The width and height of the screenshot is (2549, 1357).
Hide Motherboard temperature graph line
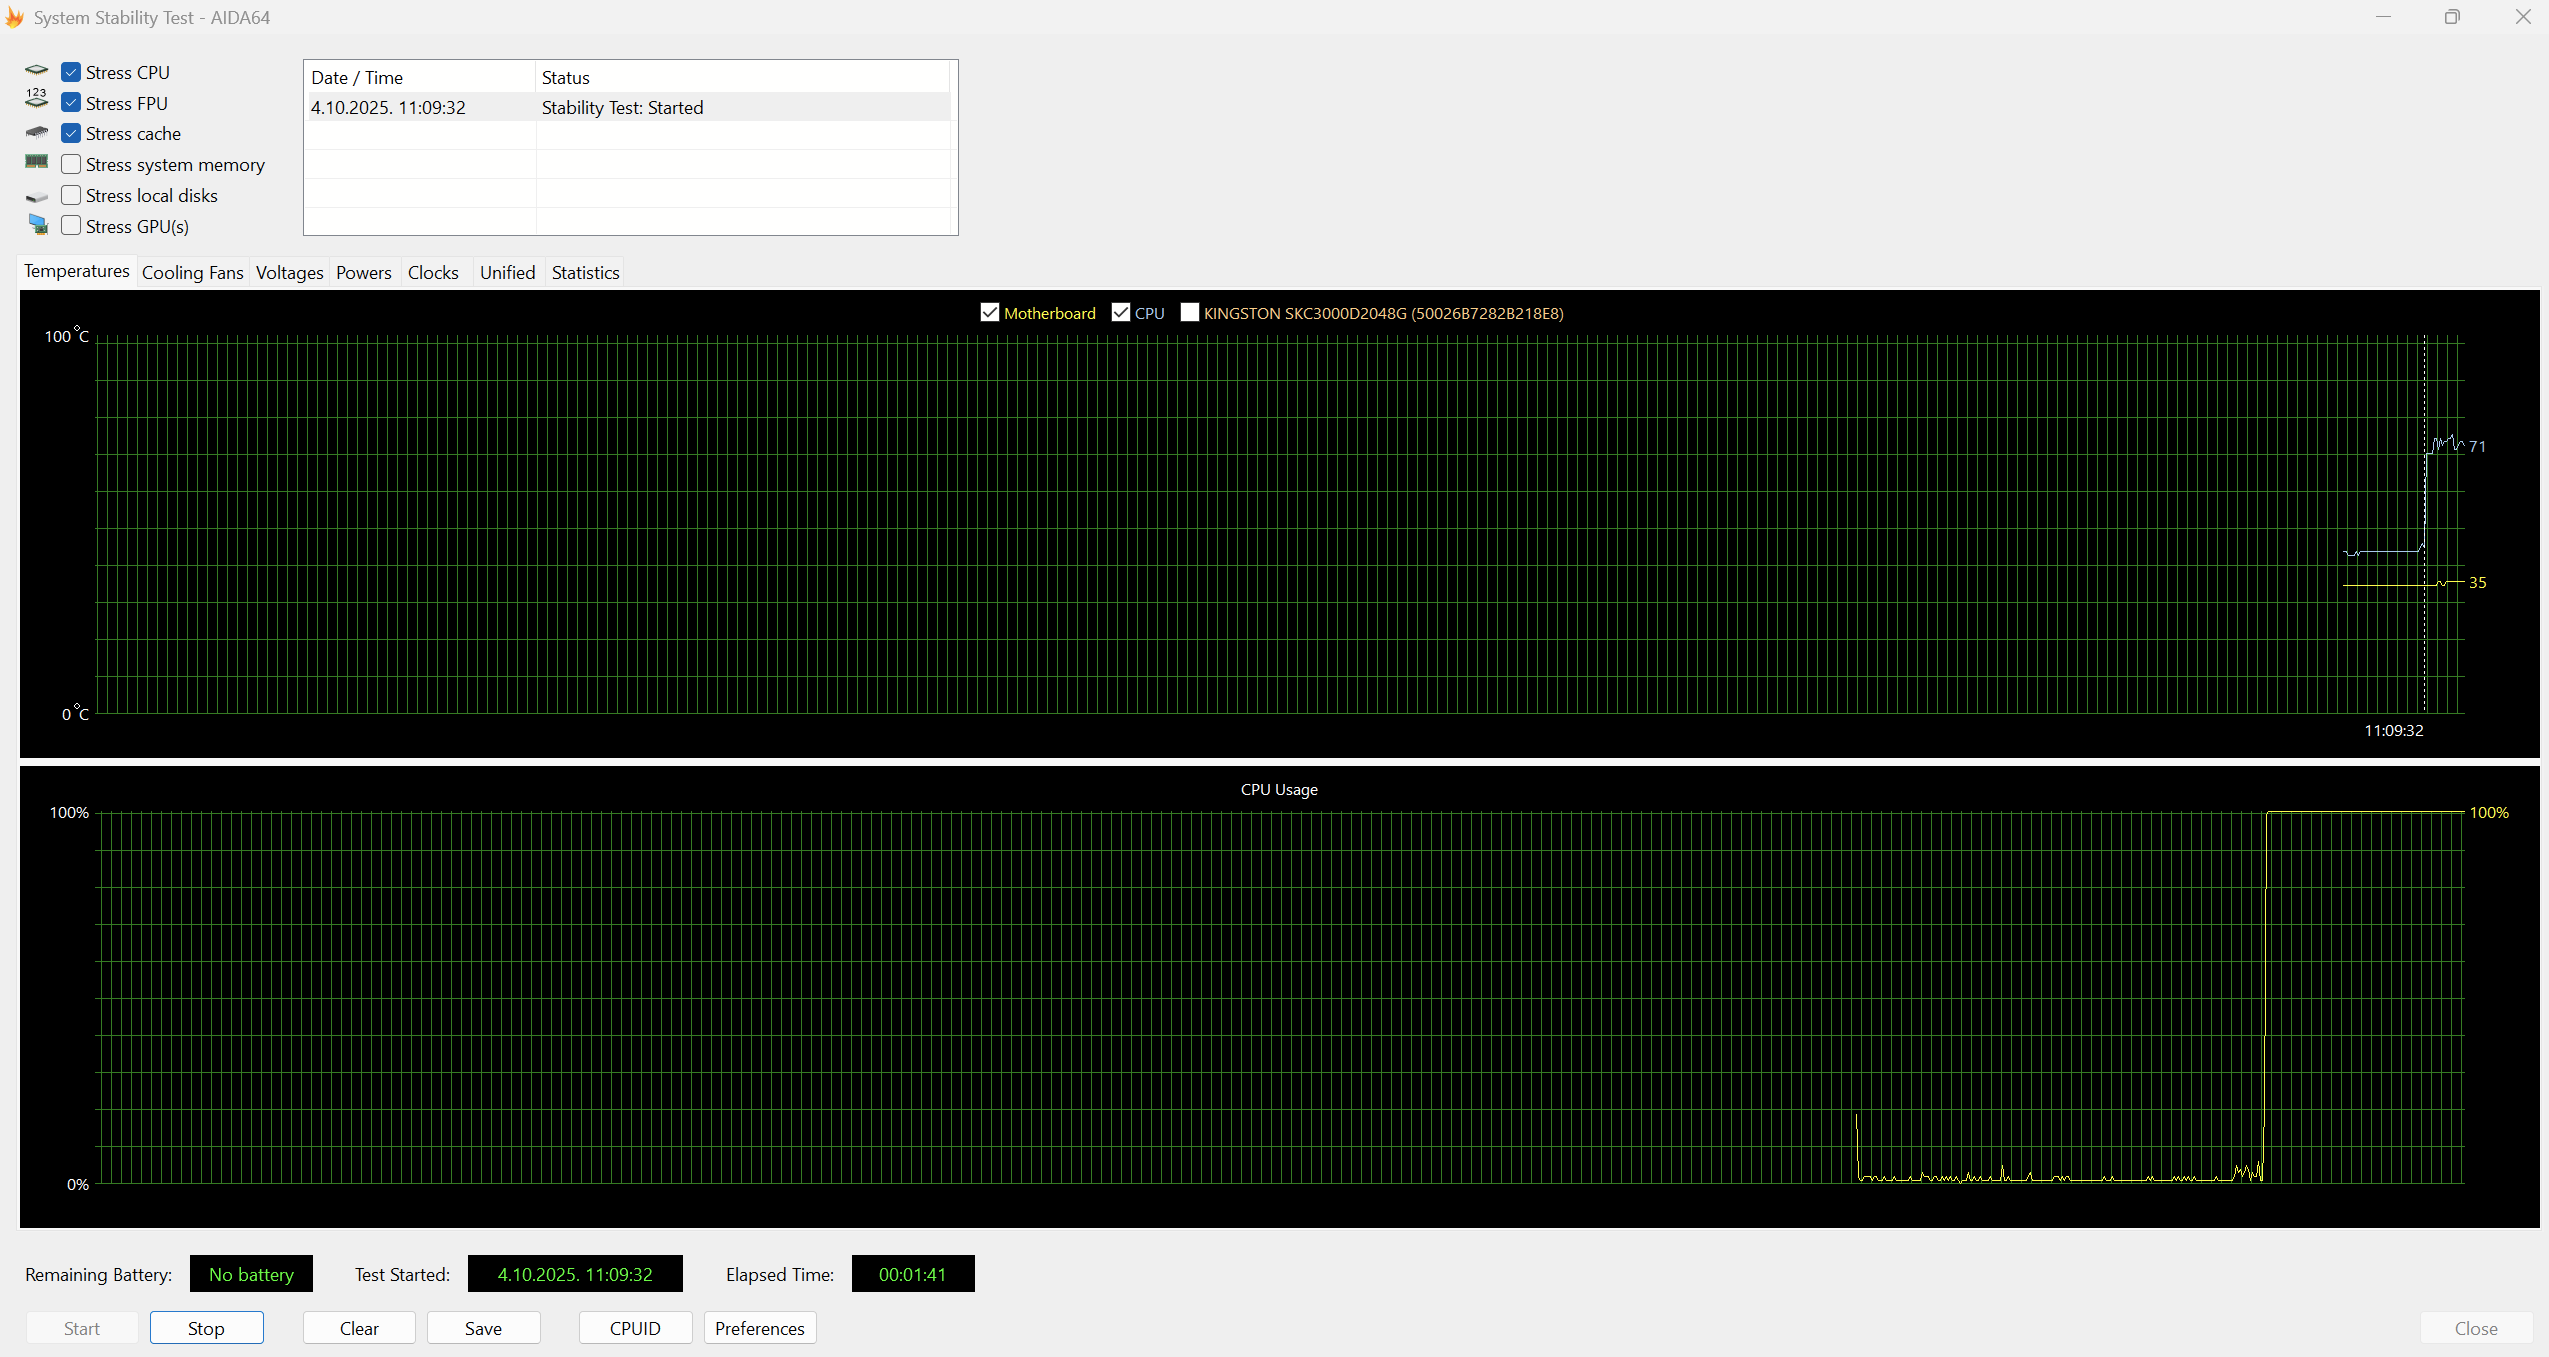pyautogui.click(x=990, y=313)
